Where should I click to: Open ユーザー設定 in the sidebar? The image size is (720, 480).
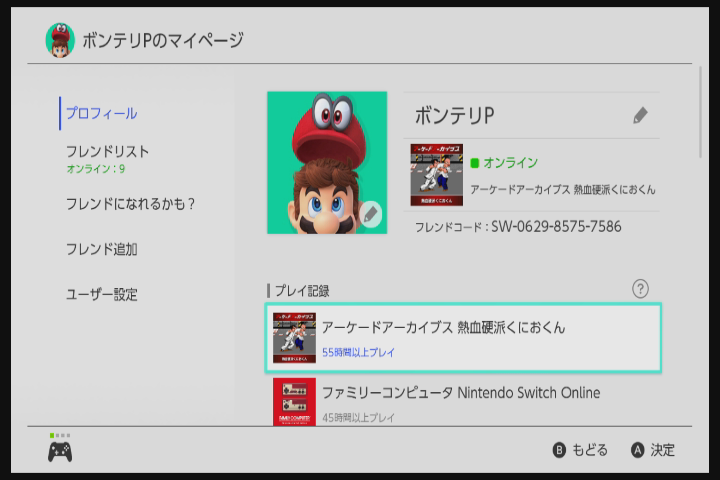point(101,294)
